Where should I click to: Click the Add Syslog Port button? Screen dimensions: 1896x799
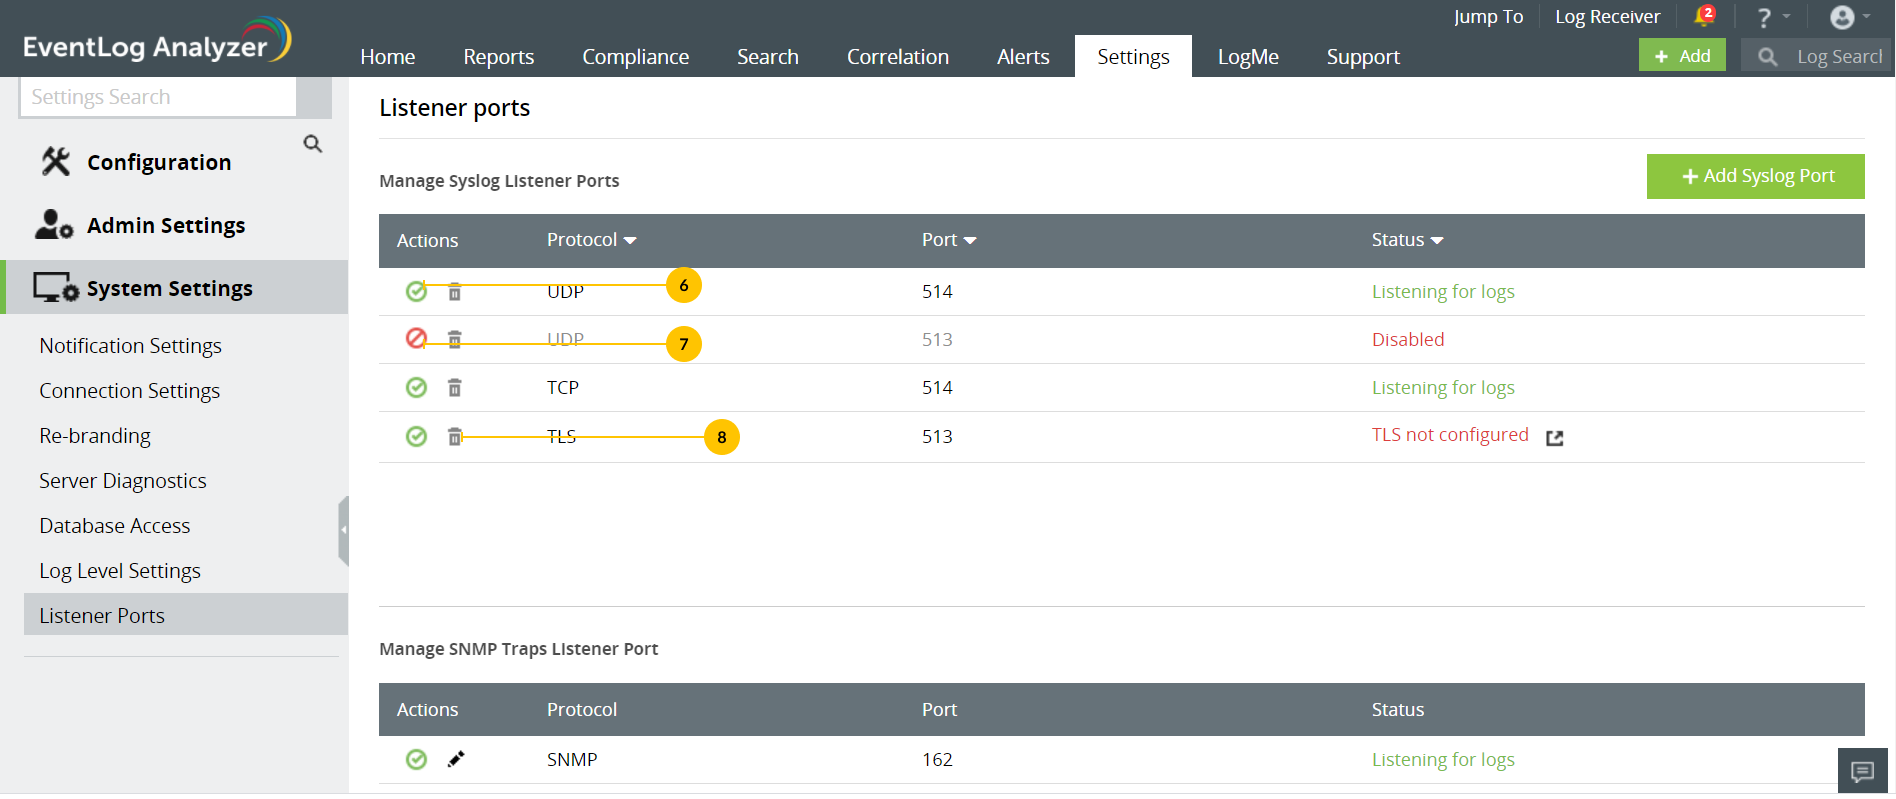(1755, 176)
